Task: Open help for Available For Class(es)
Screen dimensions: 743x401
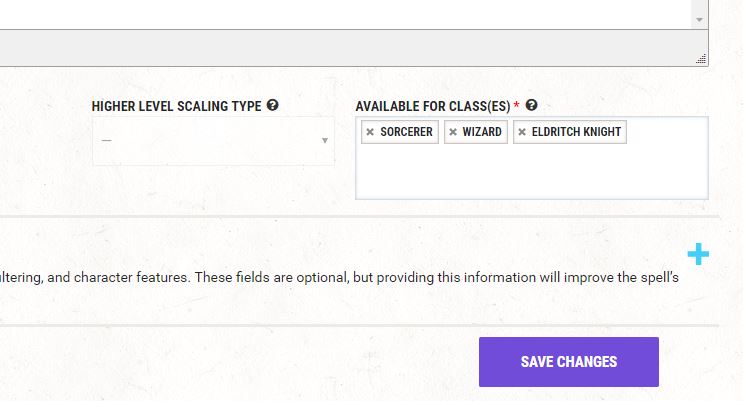Action: (x=532, y=105)
